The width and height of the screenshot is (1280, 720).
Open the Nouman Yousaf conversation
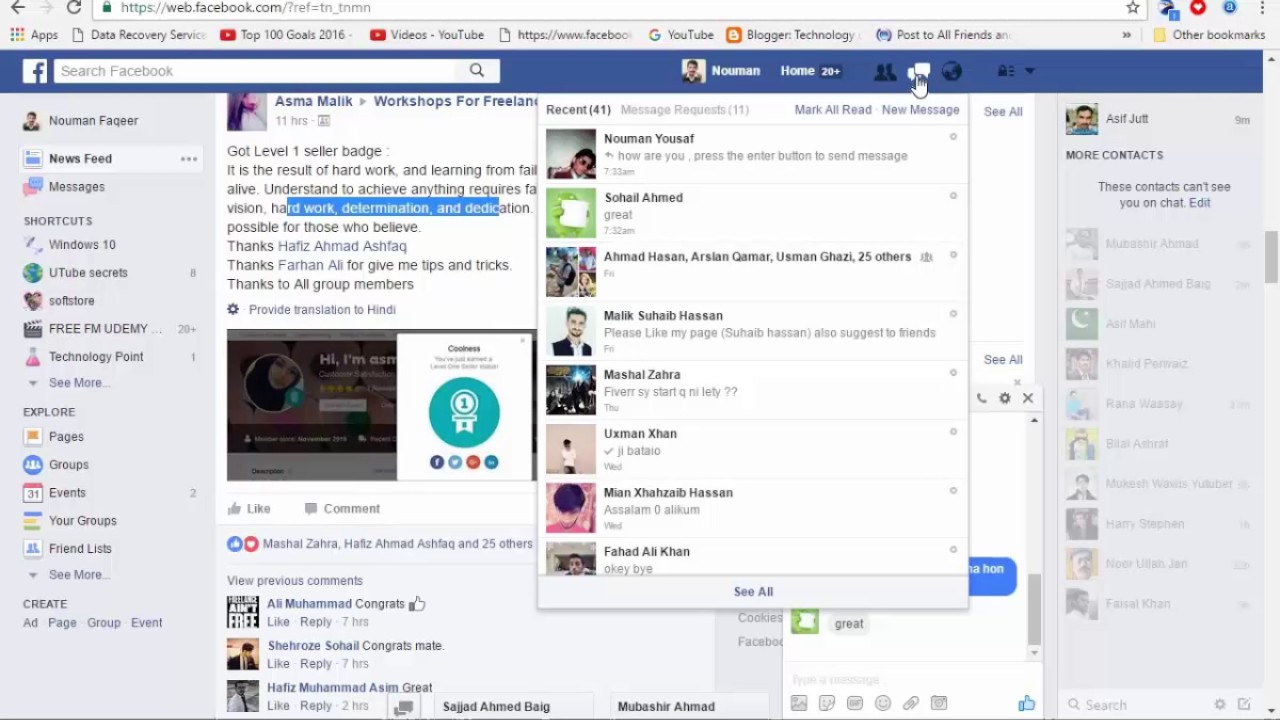[752, 154]
